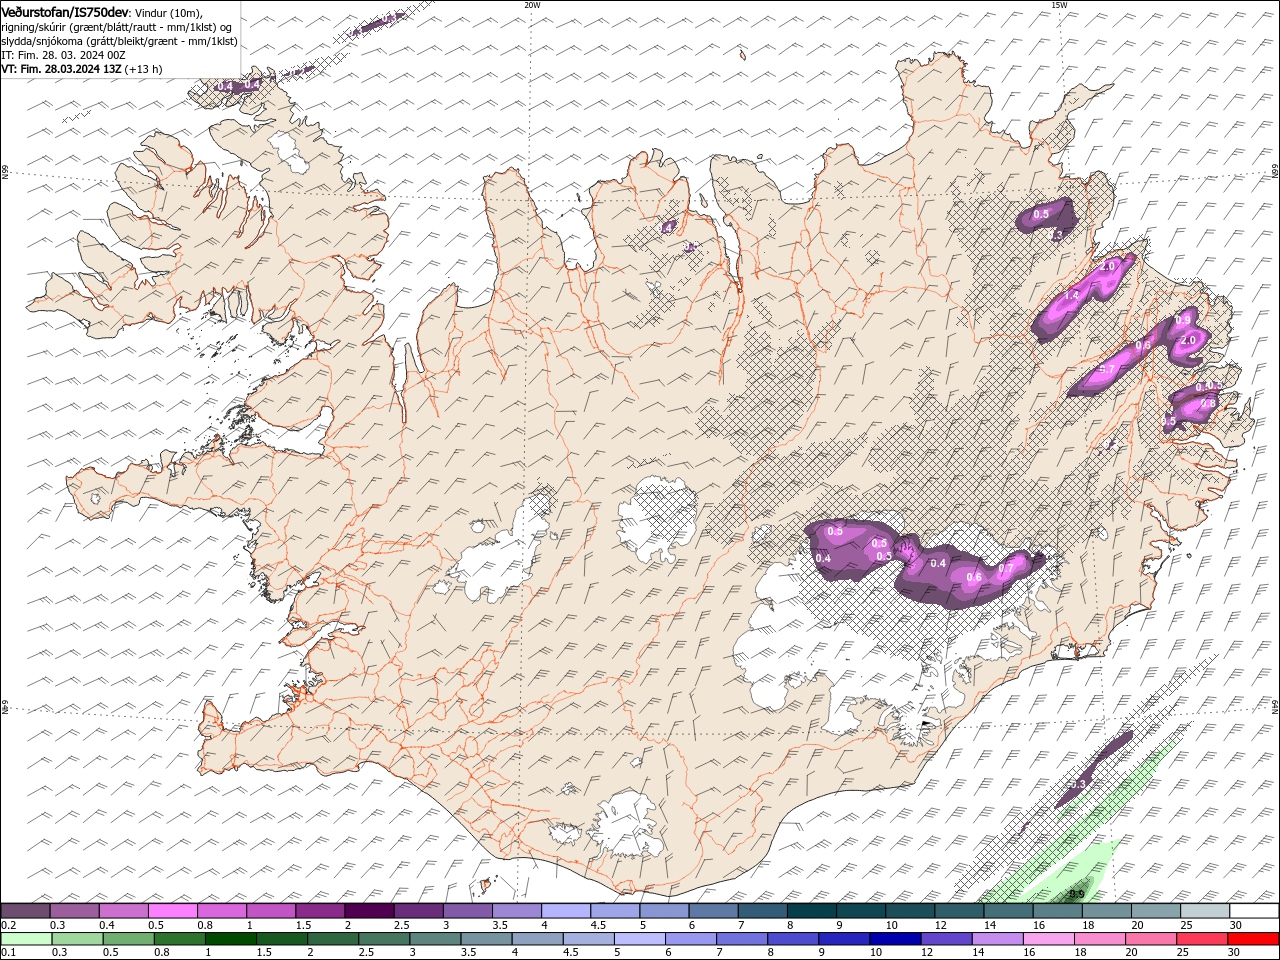Click the '1.4' snow value in the northeast
The height and width of the screenshot is (960, 1280).
click(x=1071, y=296)
